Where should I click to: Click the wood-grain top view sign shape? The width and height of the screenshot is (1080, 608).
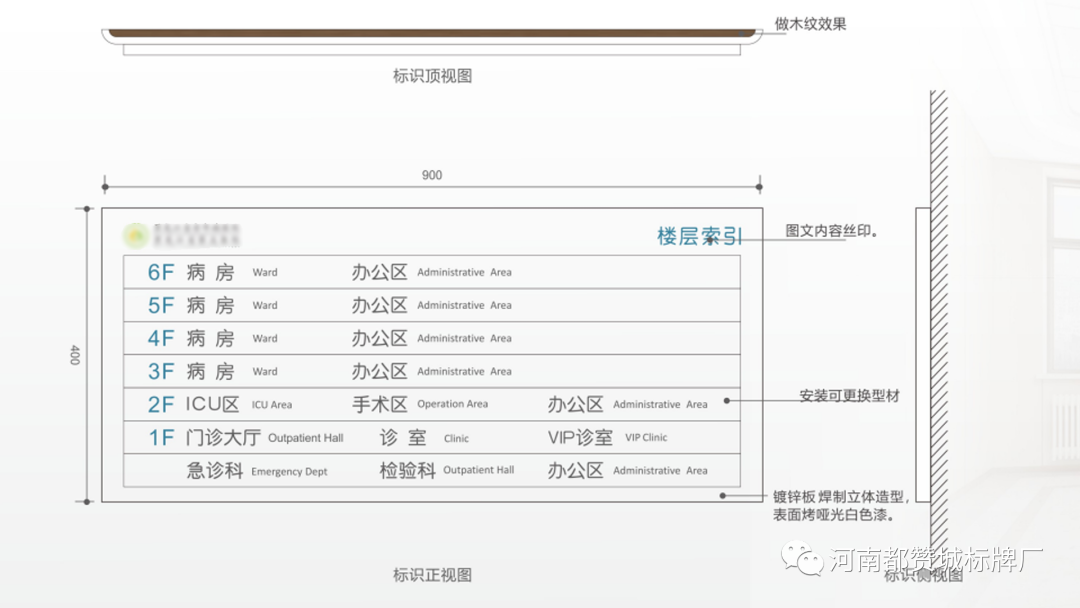[430, 32]
